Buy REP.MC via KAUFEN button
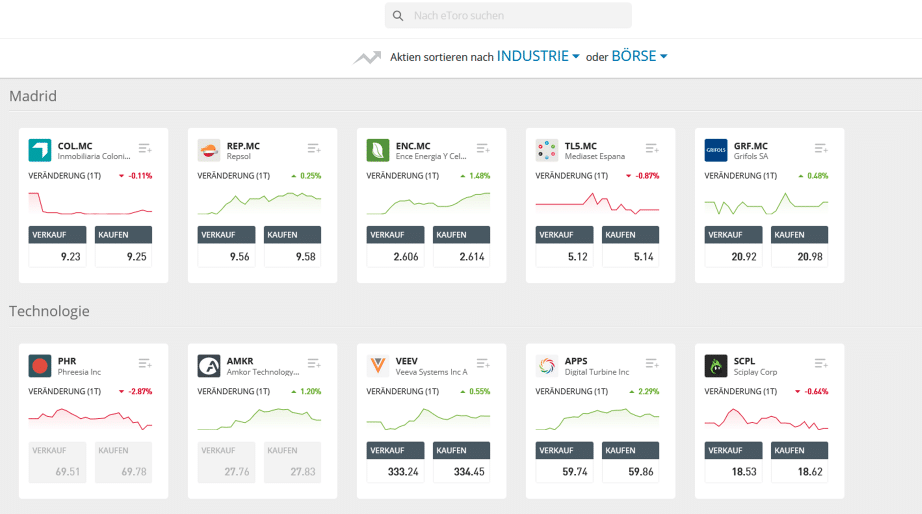922x514 pixels. click(x=292, y=246)
